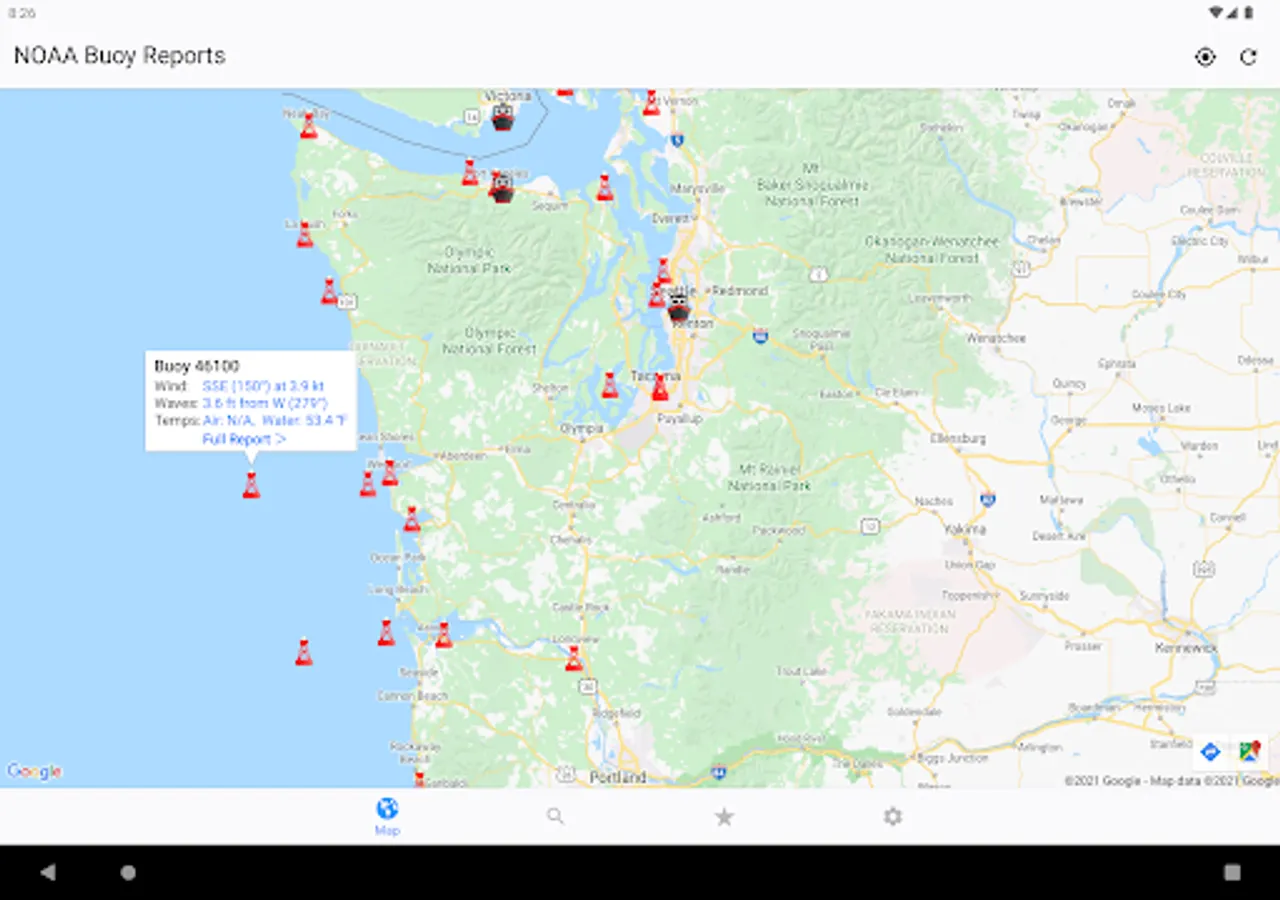The height and width of the screenshot is (900, 1280).
Task: Tap the ship marker at Seattle
Action: pos(679,308)
